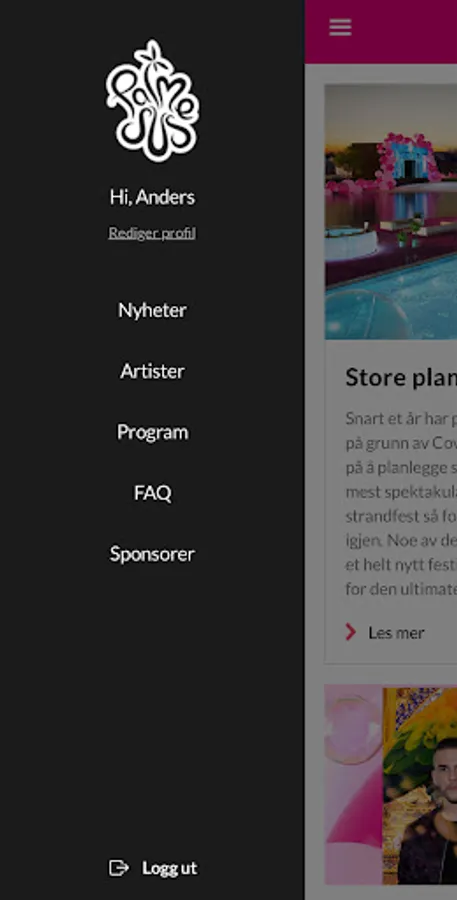Click the magenta top header bar

pos(381,32)
